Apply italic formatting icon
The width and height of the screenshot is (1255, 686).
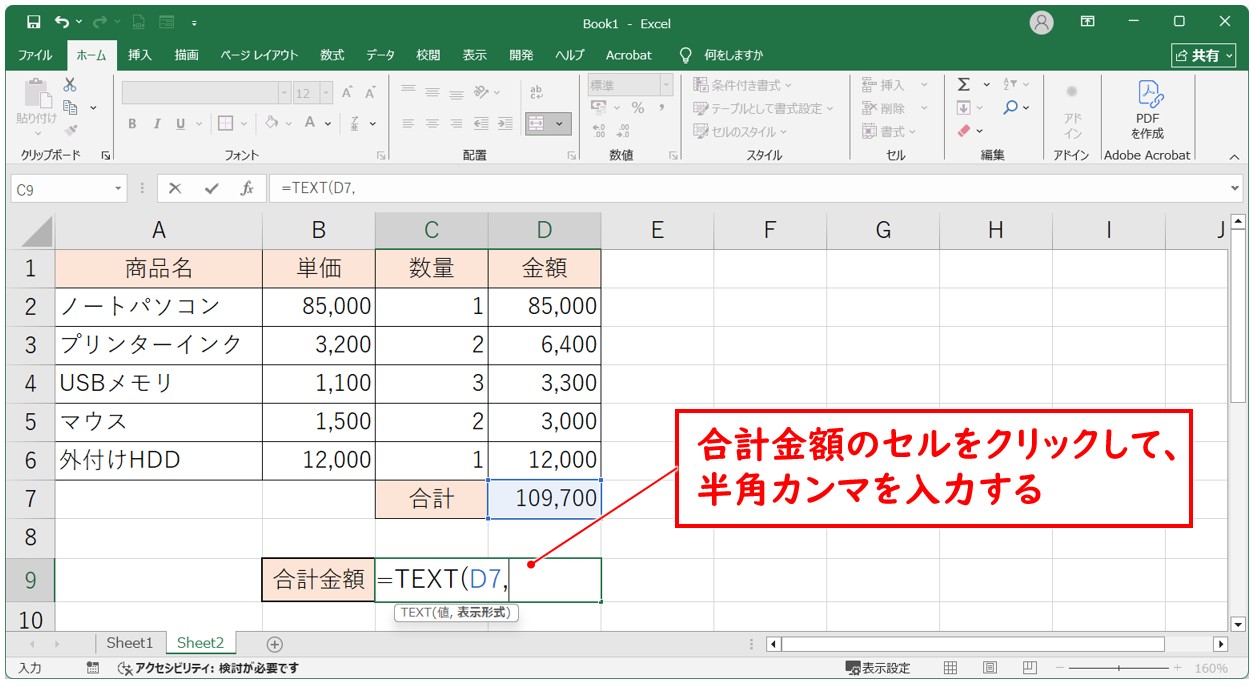click(x=158, y=124)
